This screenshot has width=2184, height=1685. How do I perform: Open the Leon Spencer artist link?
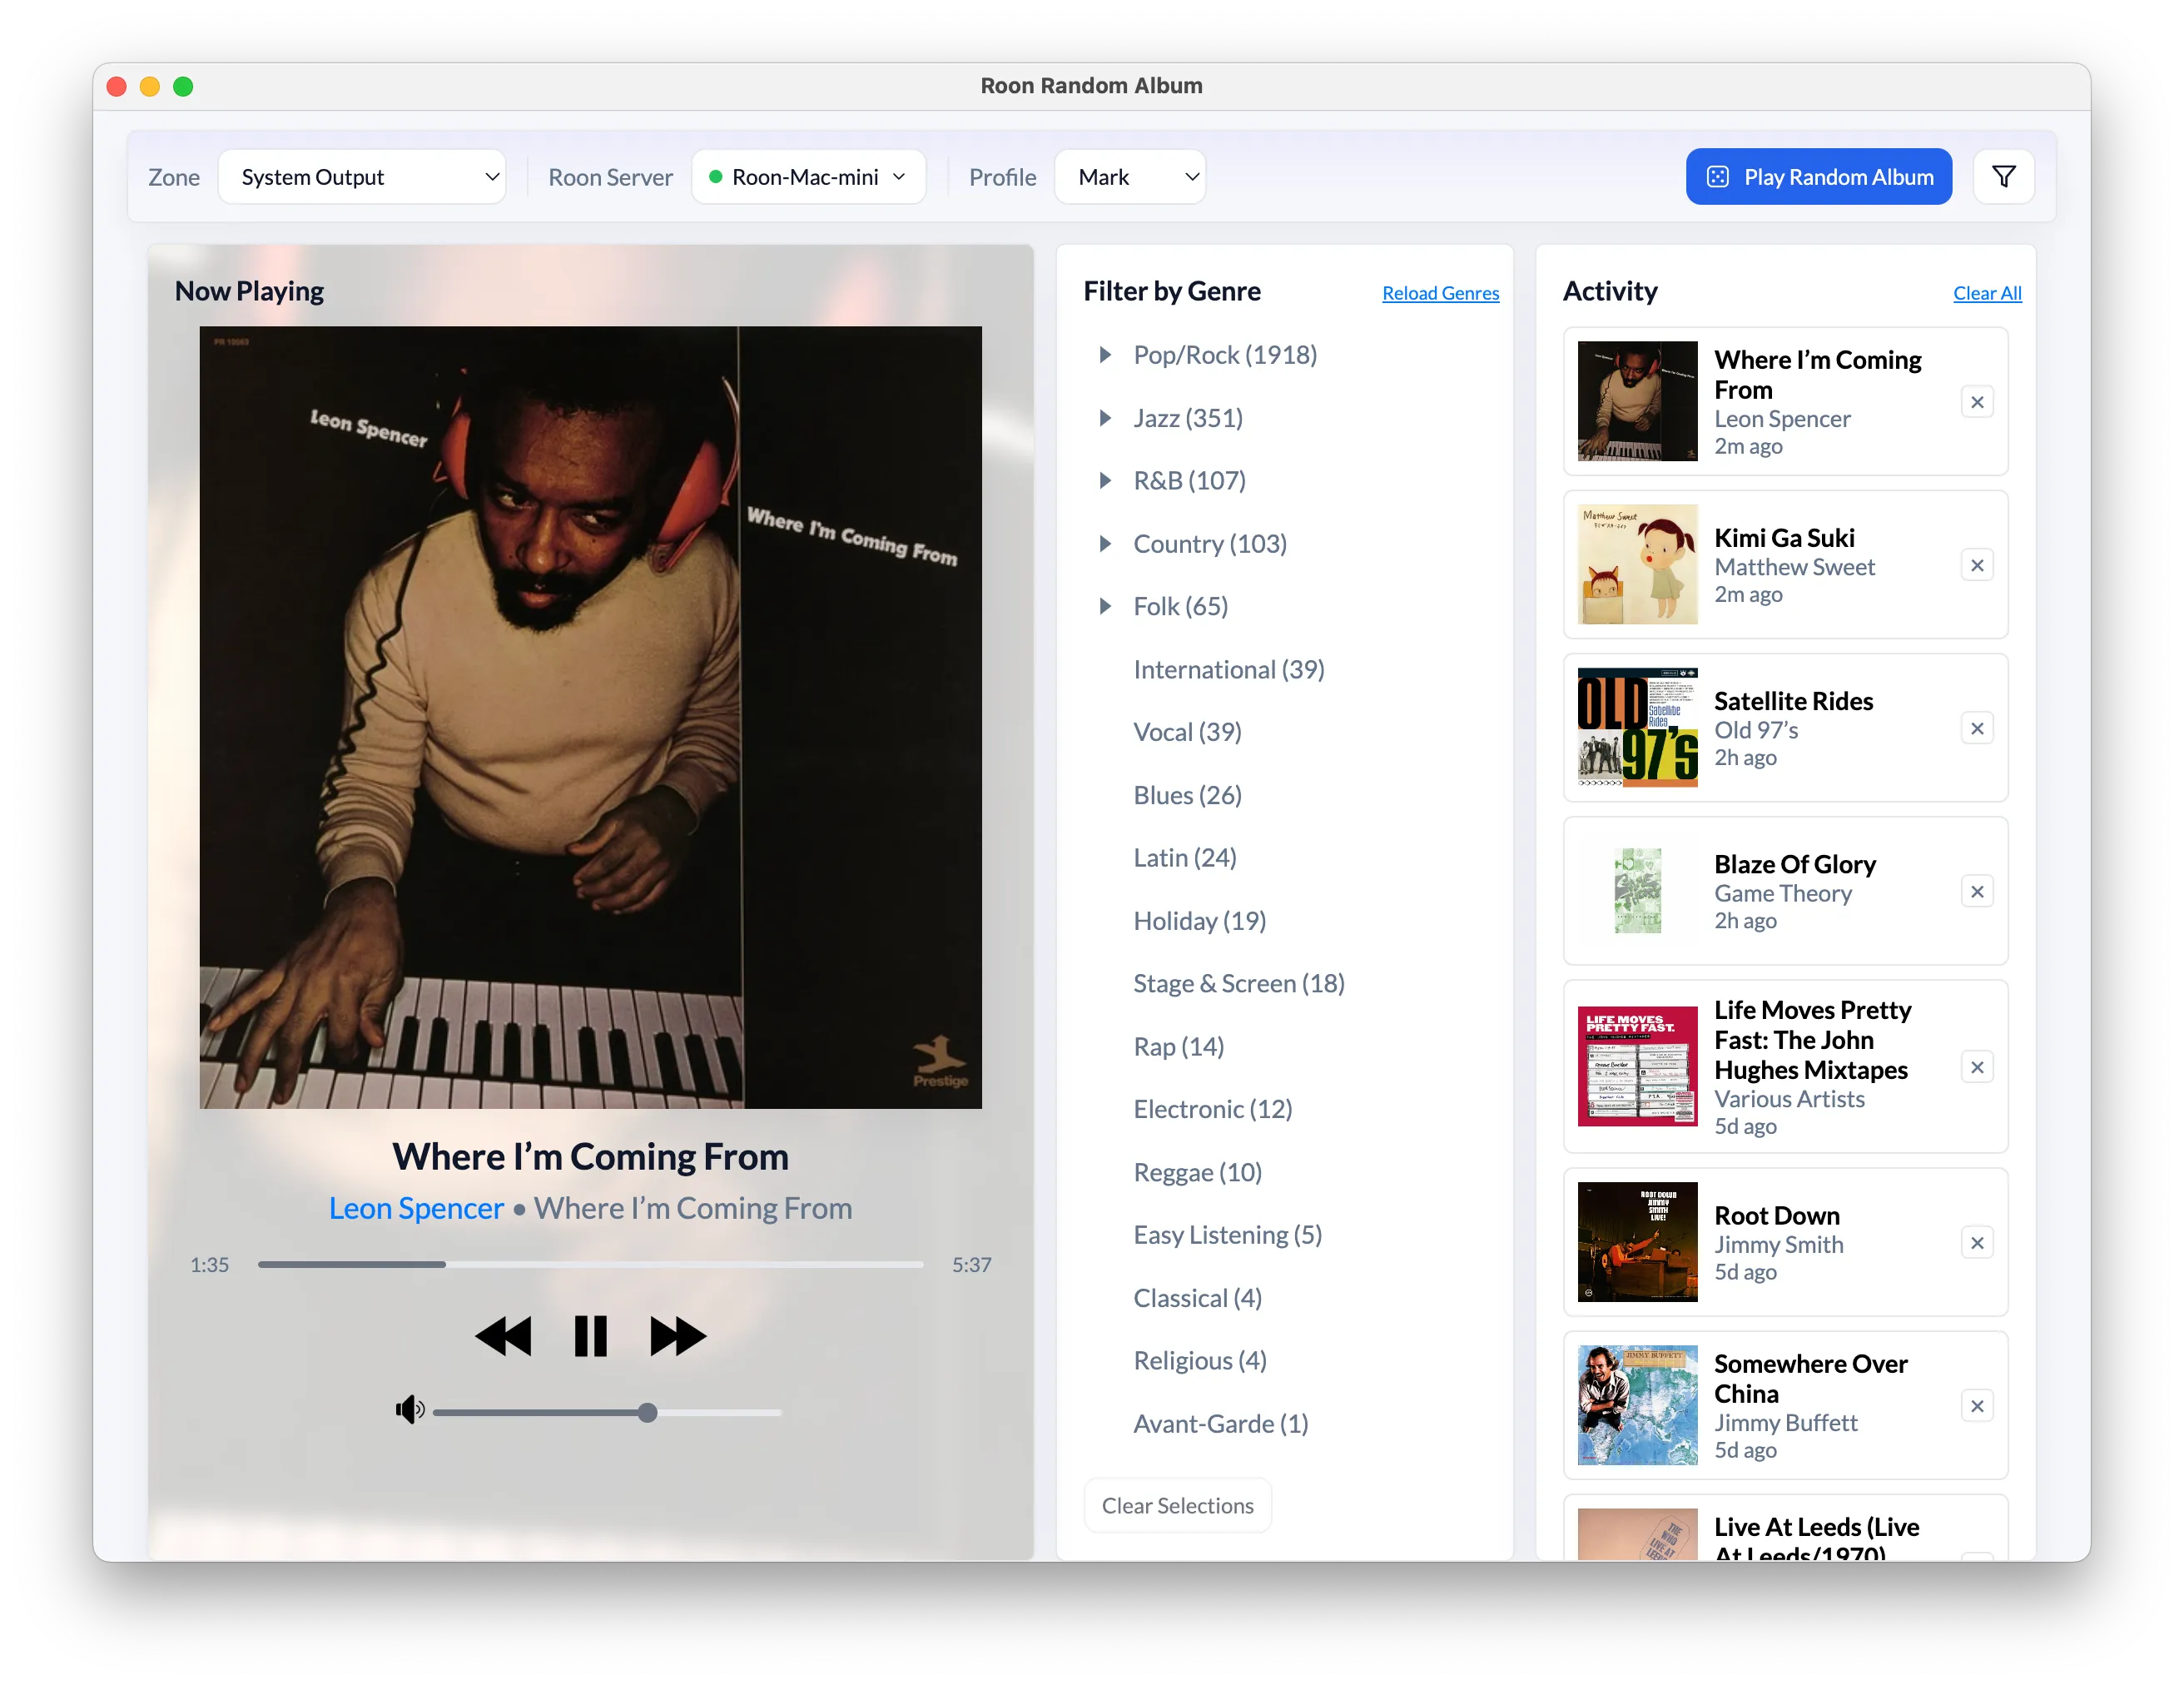point(416,1208)
